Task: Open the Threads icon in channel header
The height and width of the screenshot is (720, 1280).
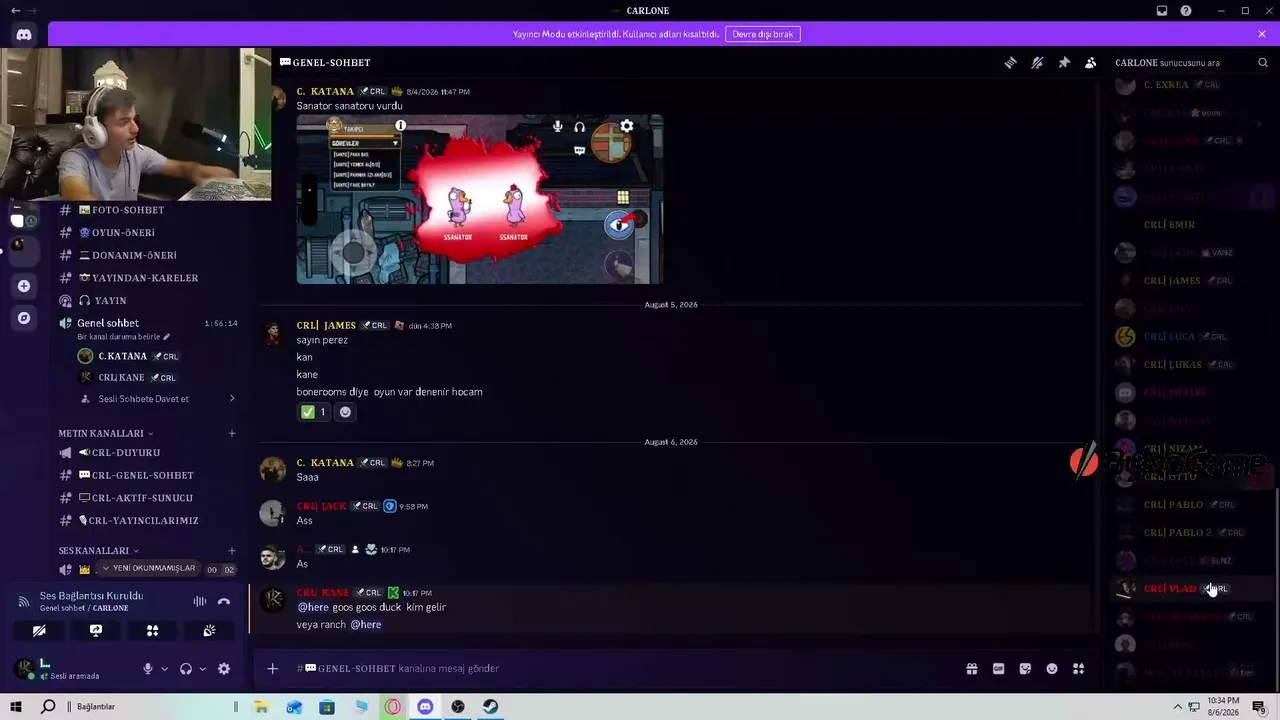Action: (1010, 62)
